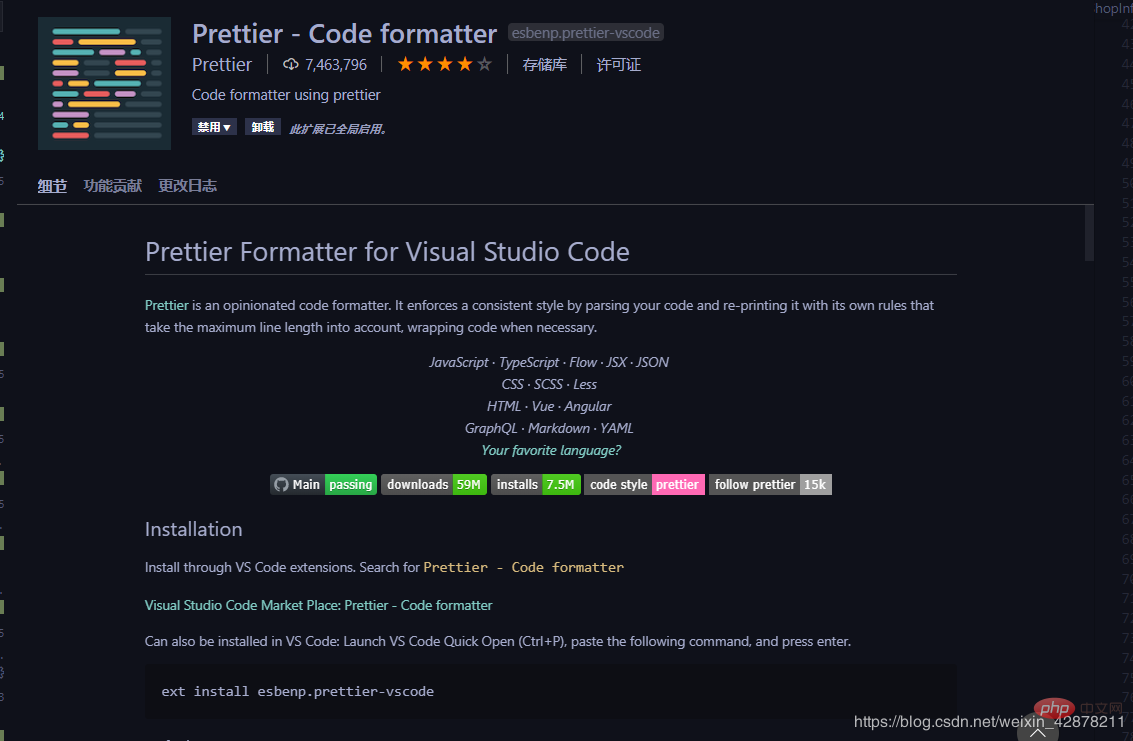Open the Your favorite language? link
Viewport: 1133px width, 741px height.
click(551, 450)
